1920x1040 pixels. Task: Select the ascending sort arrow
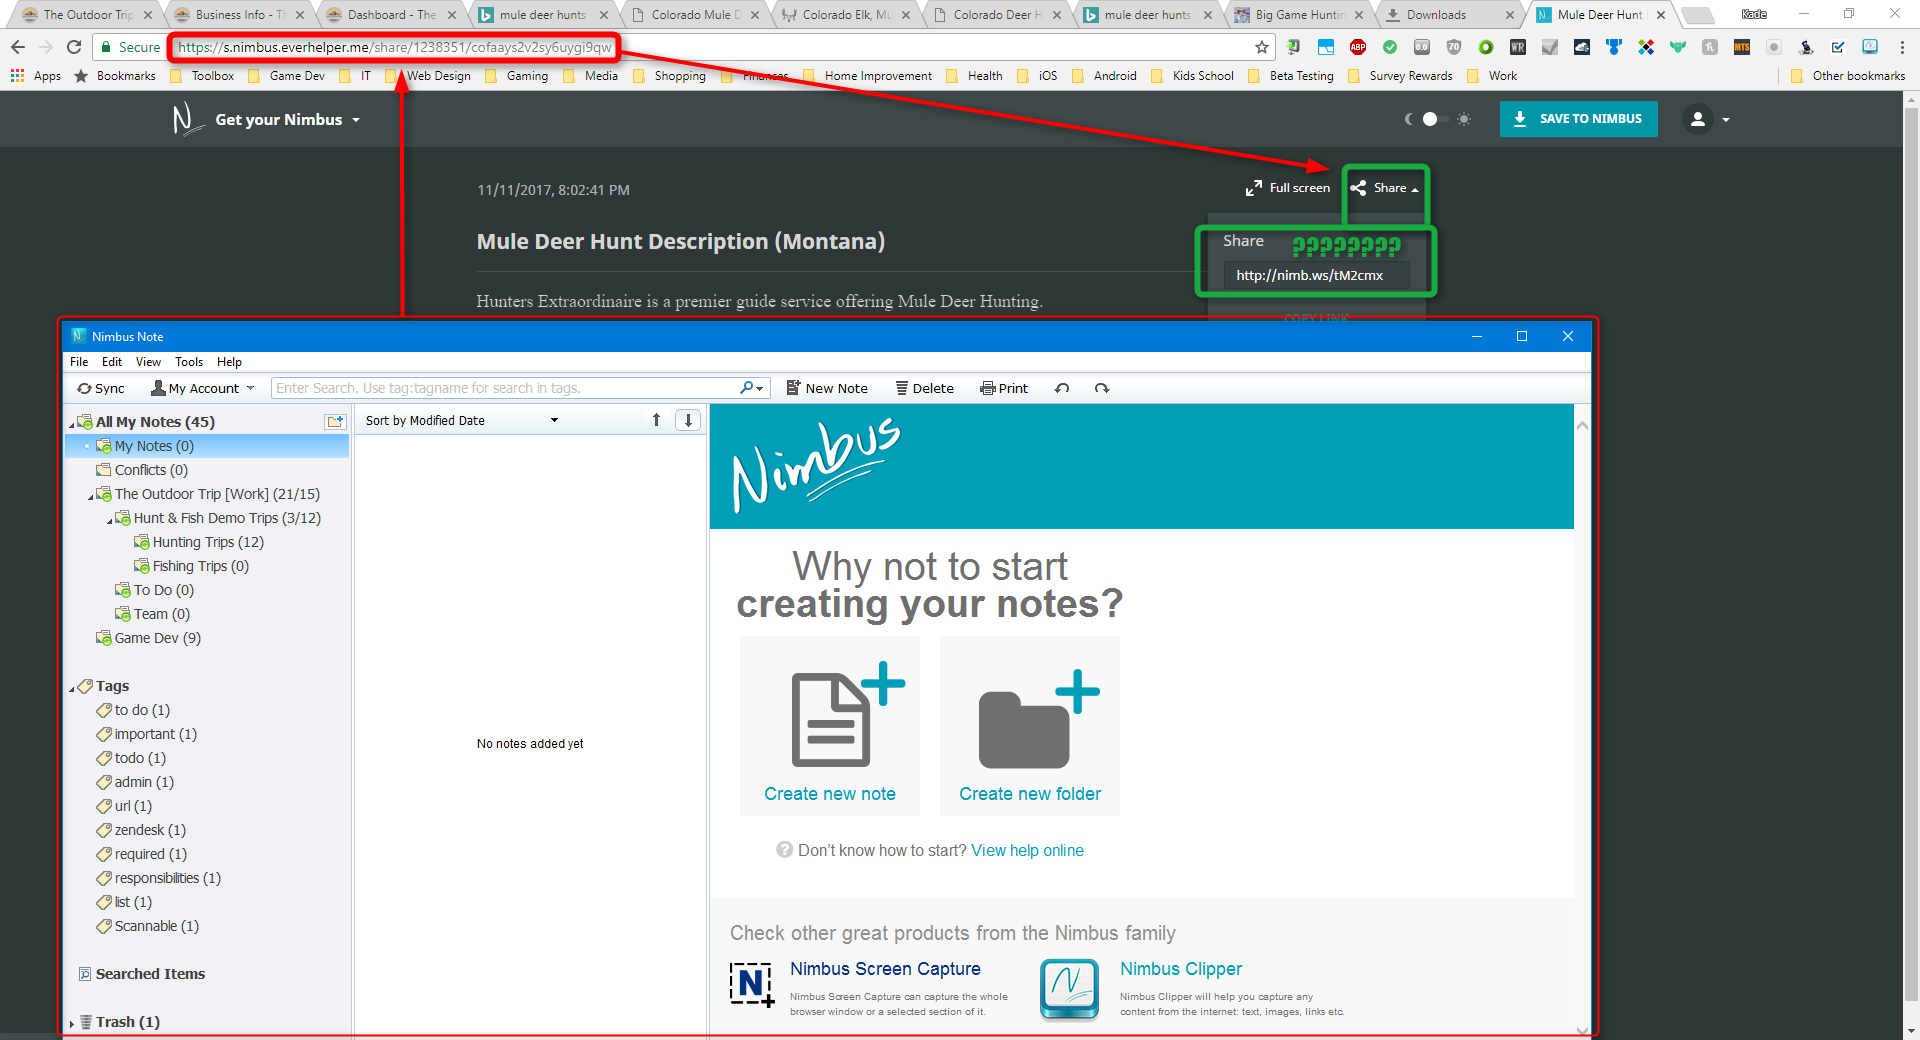(656, 421)
